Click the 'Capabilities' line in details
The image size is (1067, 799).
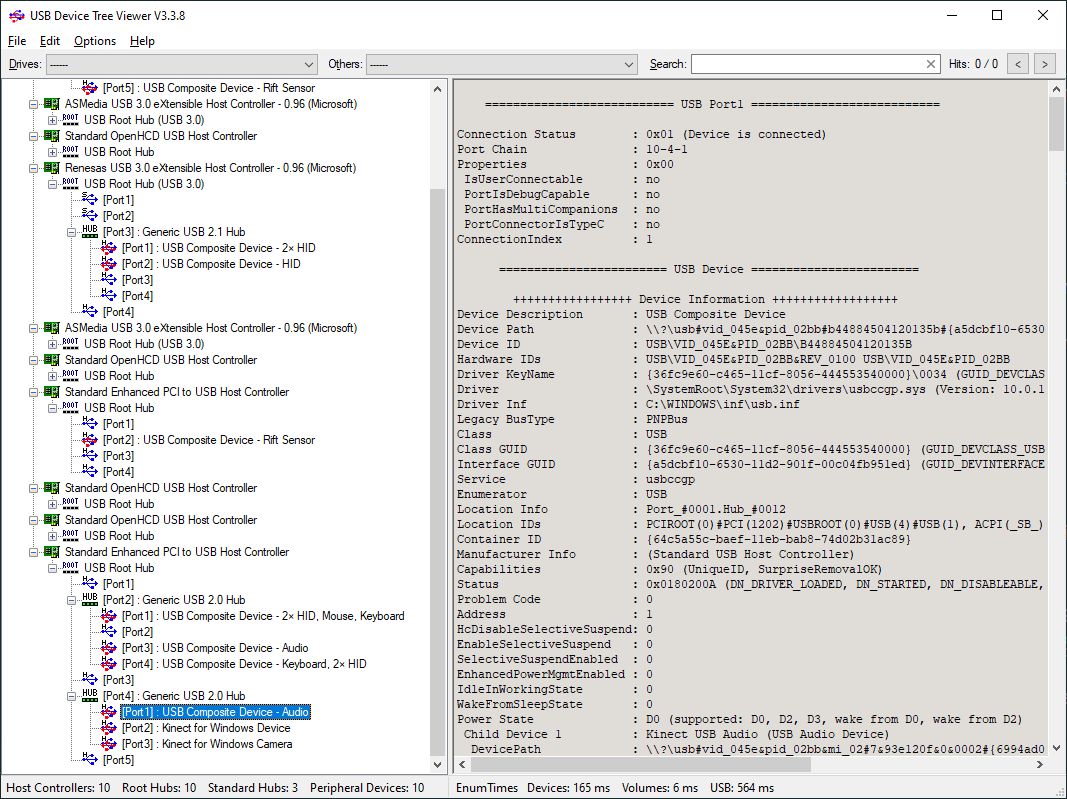point(670,569)
